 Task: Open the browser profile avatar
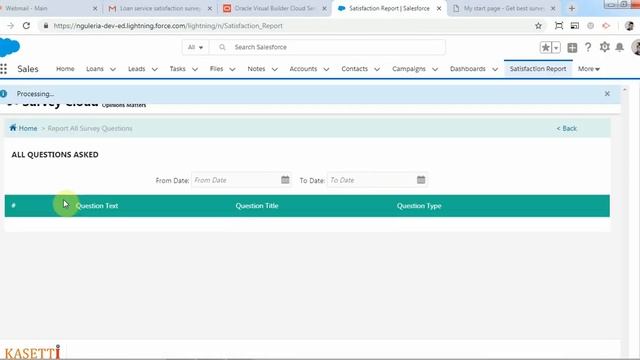tap(629, 26)
